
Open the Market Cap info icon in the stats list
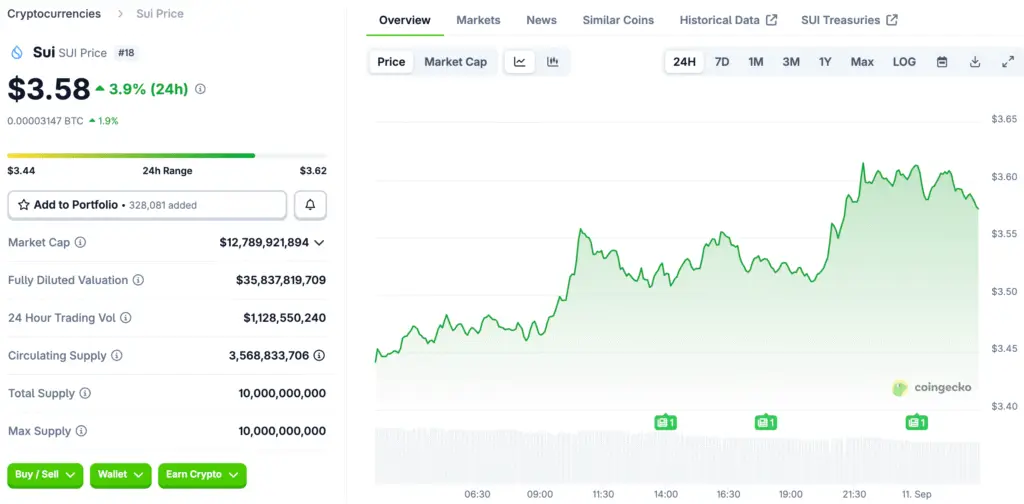point(80,242)
